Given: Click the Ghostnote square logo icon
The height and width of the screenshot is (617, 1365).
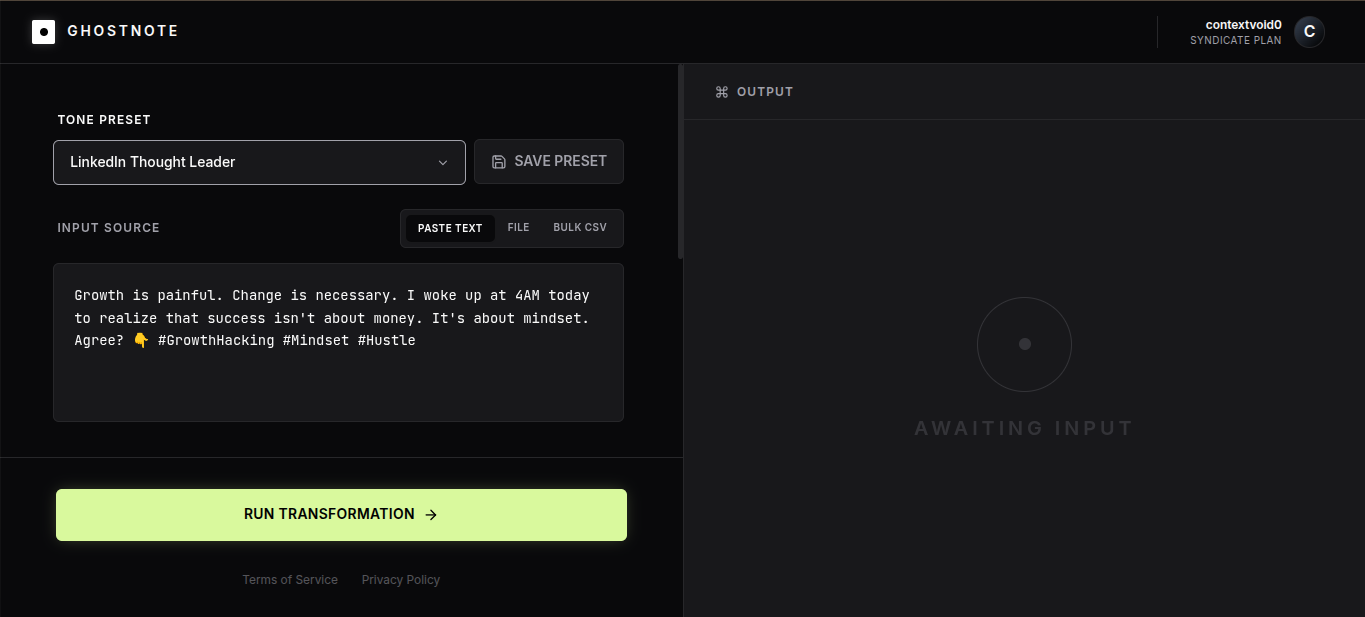Looking at the screenshot, I should pos(43,31).
